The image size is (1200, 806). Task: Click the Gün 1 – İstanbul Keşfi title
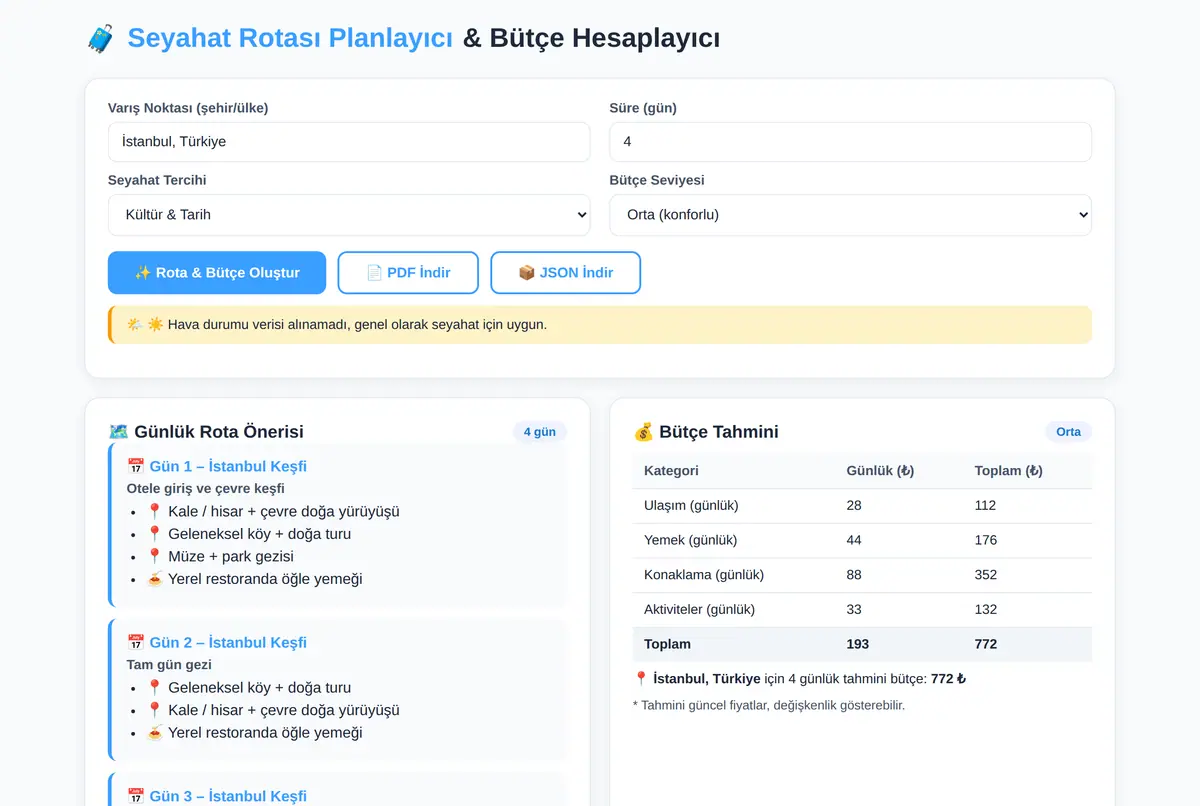coord(228,466)
